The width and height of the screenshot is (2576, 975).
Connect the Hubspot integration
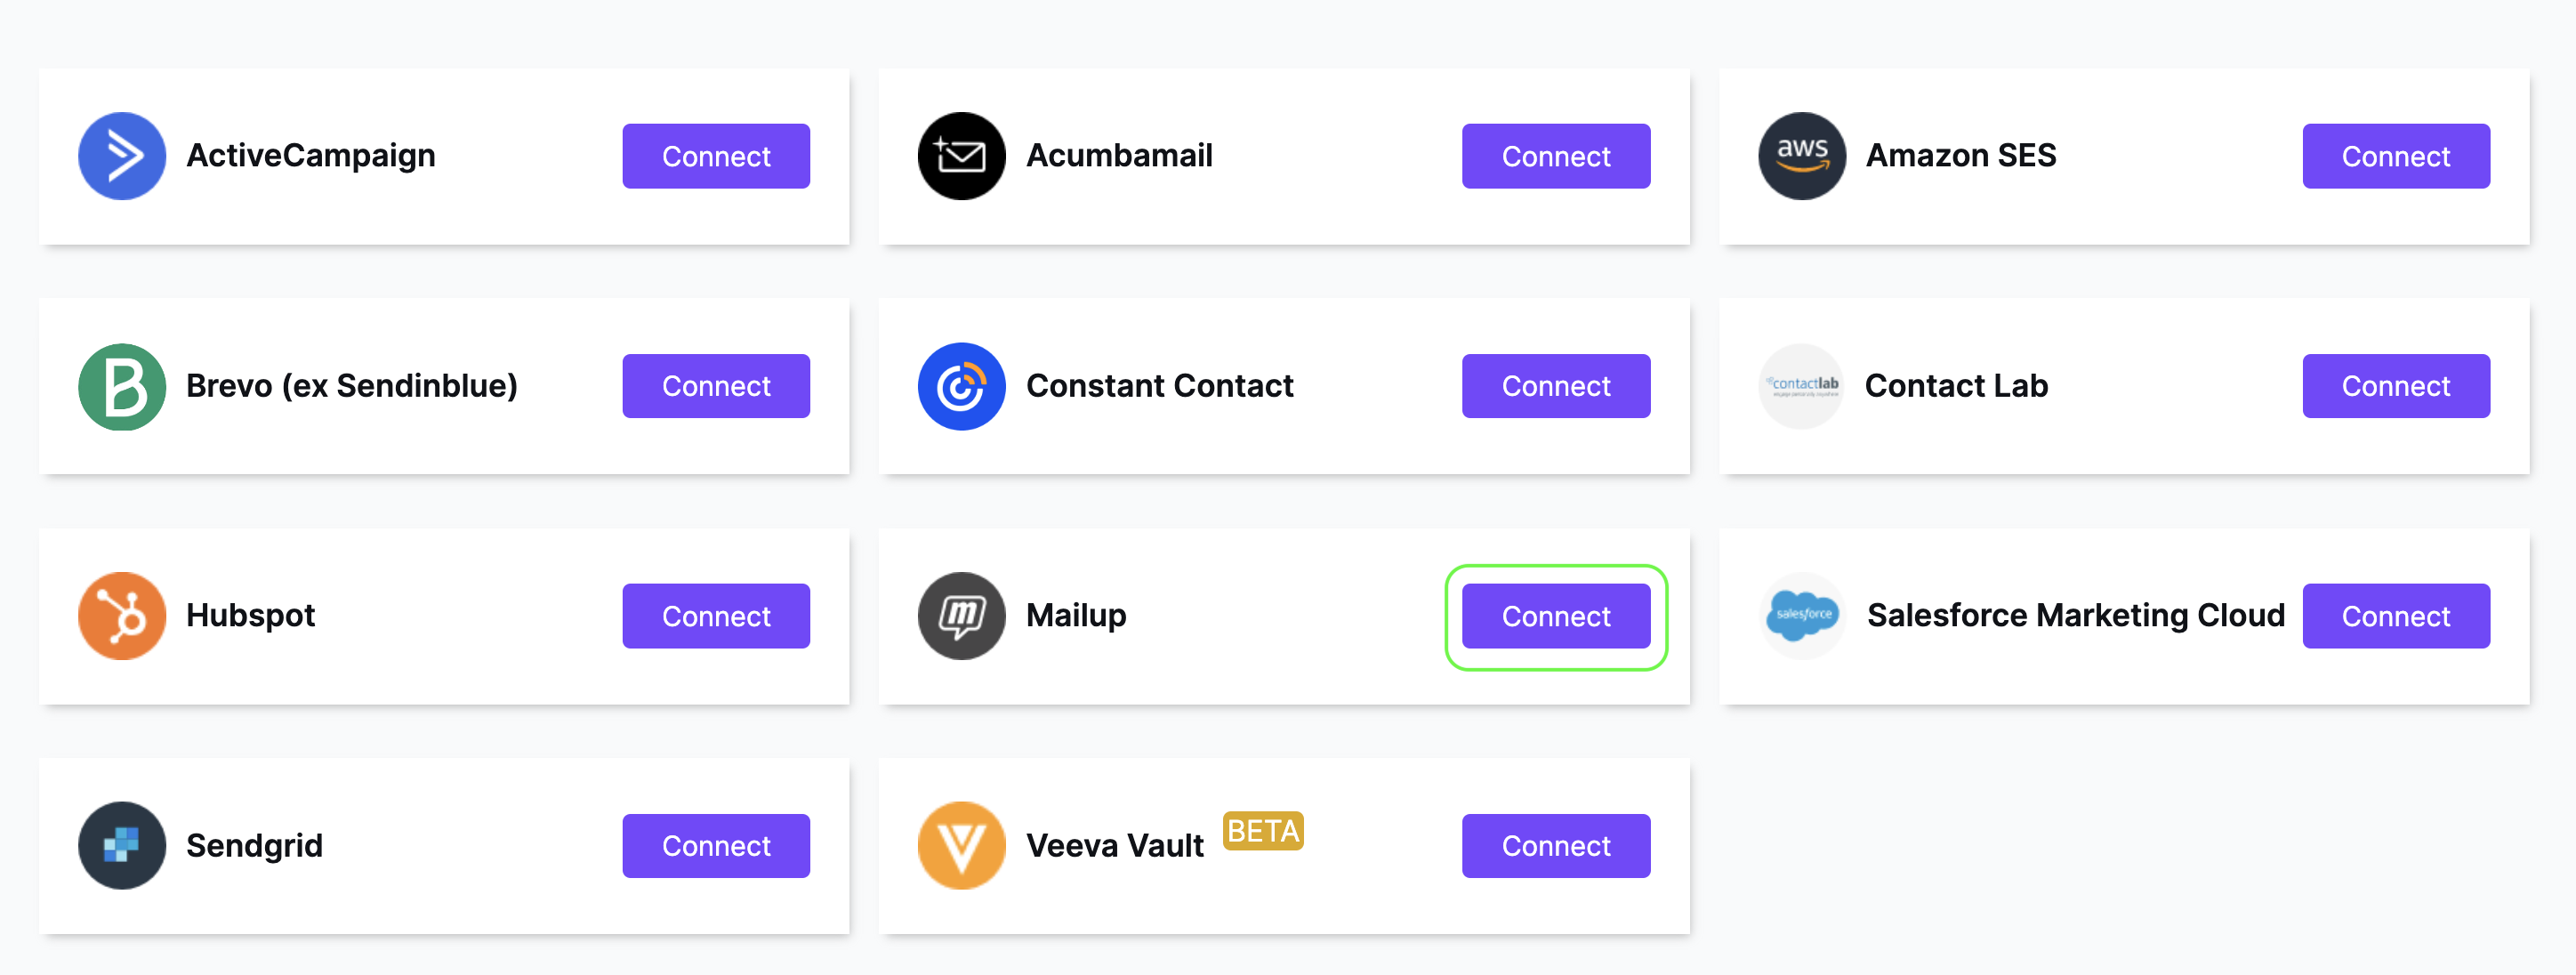click(x=716, y=616)
